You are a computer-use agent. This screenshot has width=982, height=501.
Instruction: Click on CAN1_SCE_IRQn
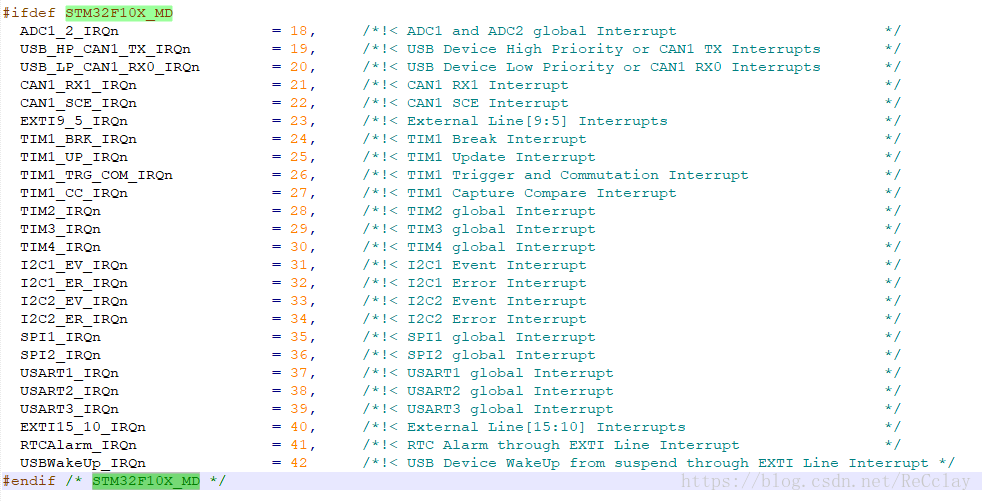(78, 103)
